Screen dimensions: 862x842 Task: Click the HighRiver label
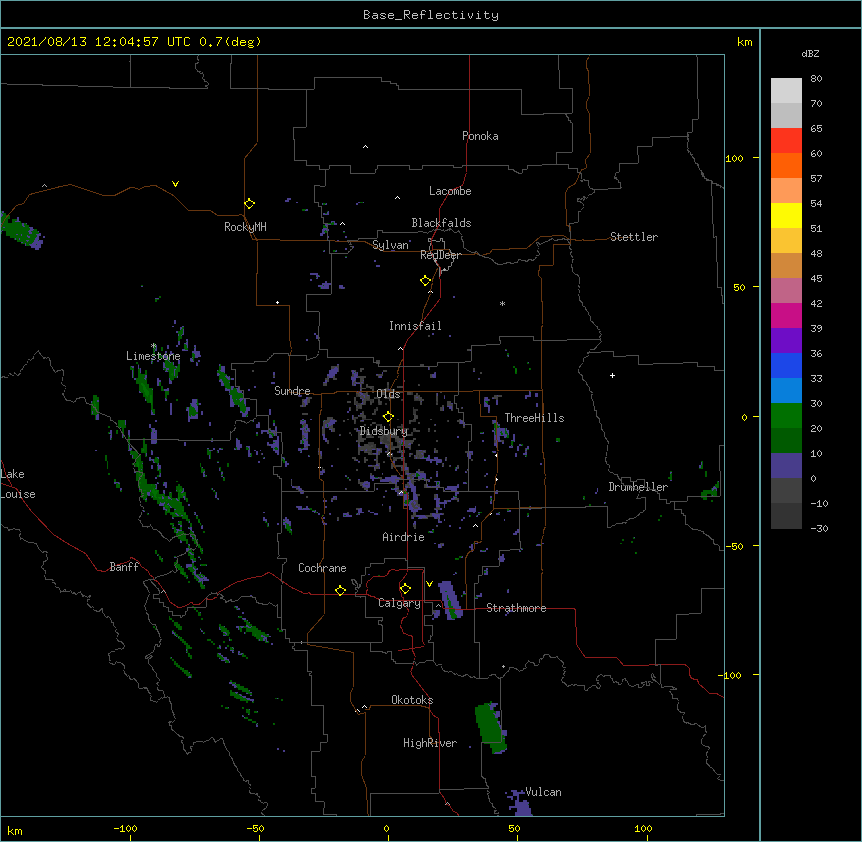430,743
